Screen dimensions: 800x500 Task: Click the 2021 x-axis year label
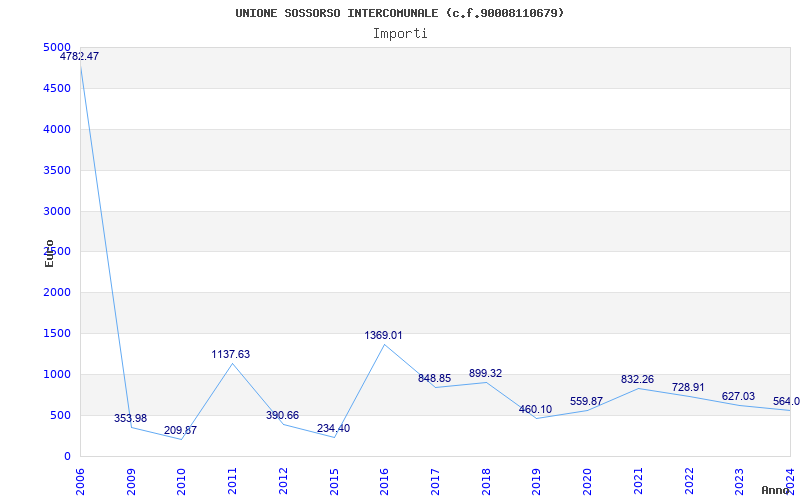pos(638,483)
